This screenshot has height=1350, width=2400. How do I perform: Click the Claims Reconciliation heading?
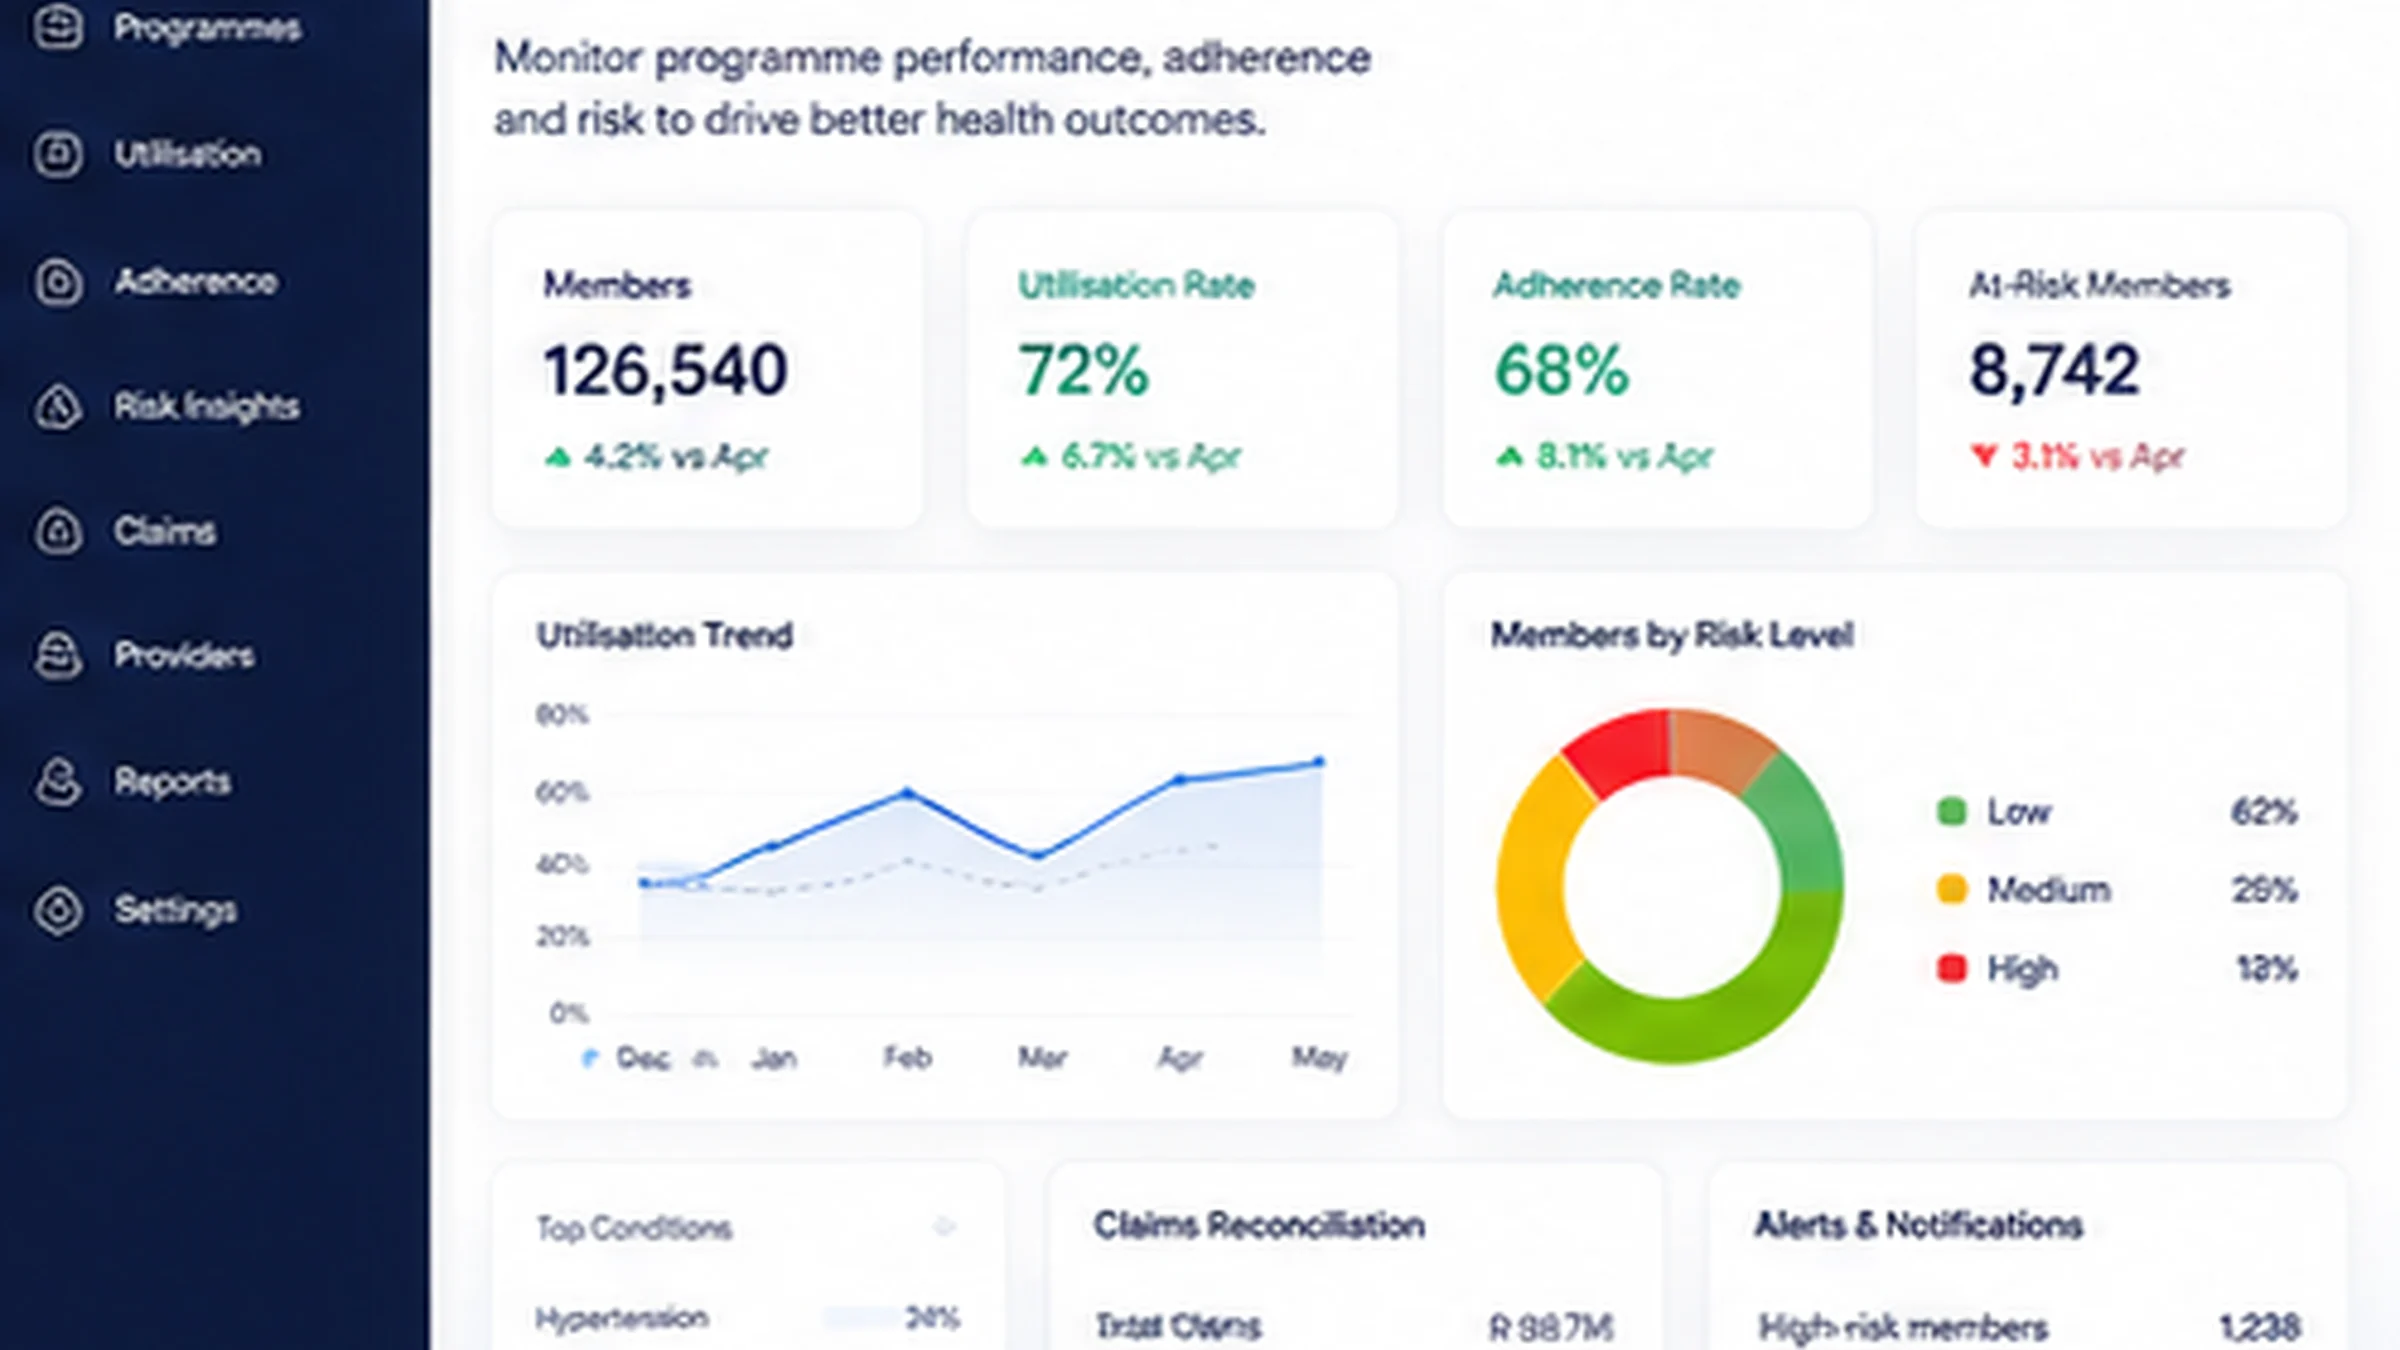pyautogui.click(x=1259, y=1225)
